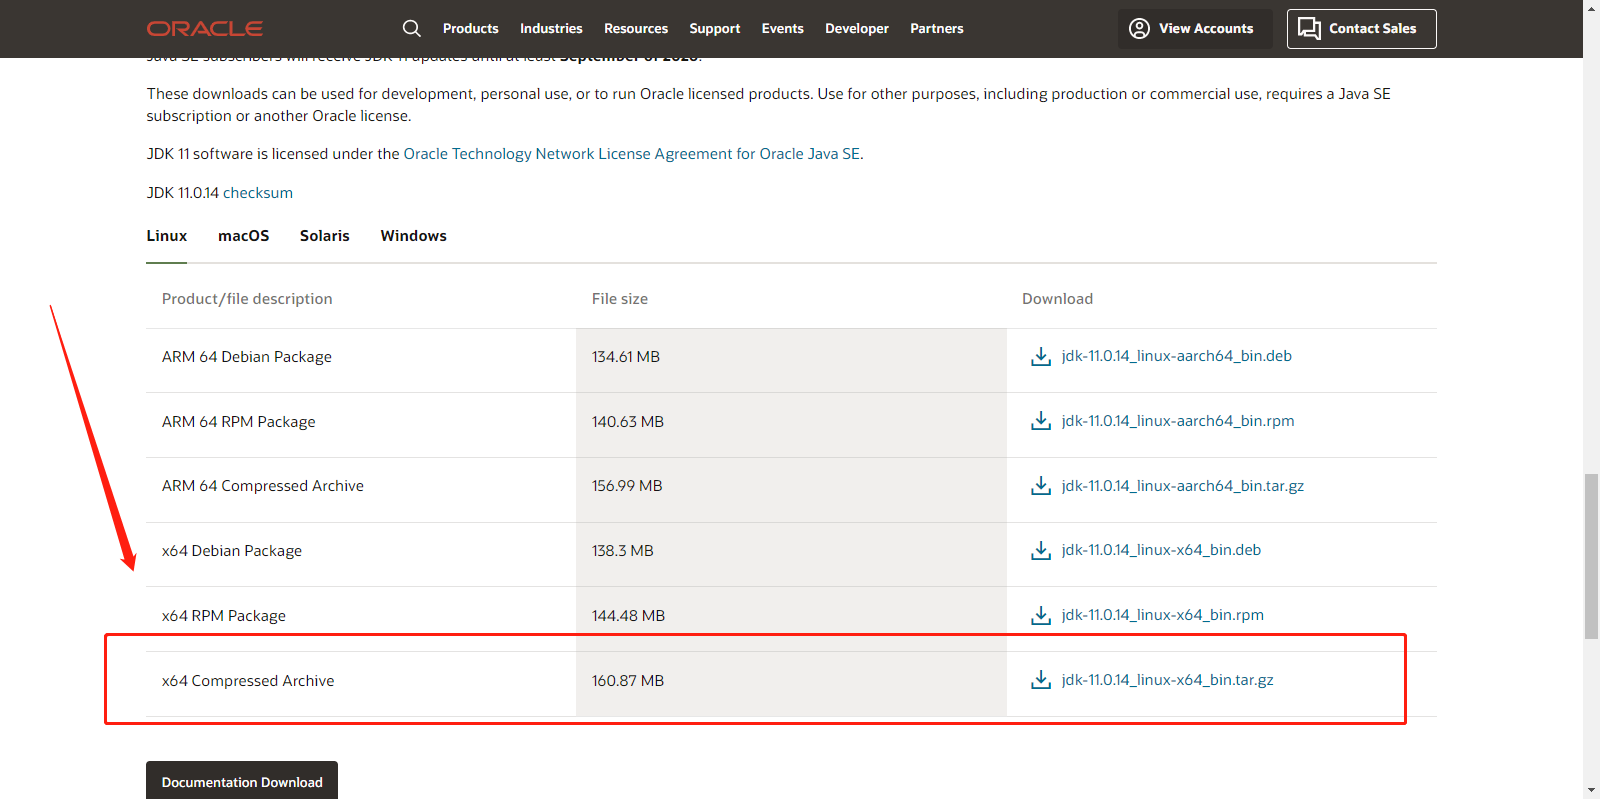1600x799 pixels.
Task: Open the Developer menu
Action: 856,29
